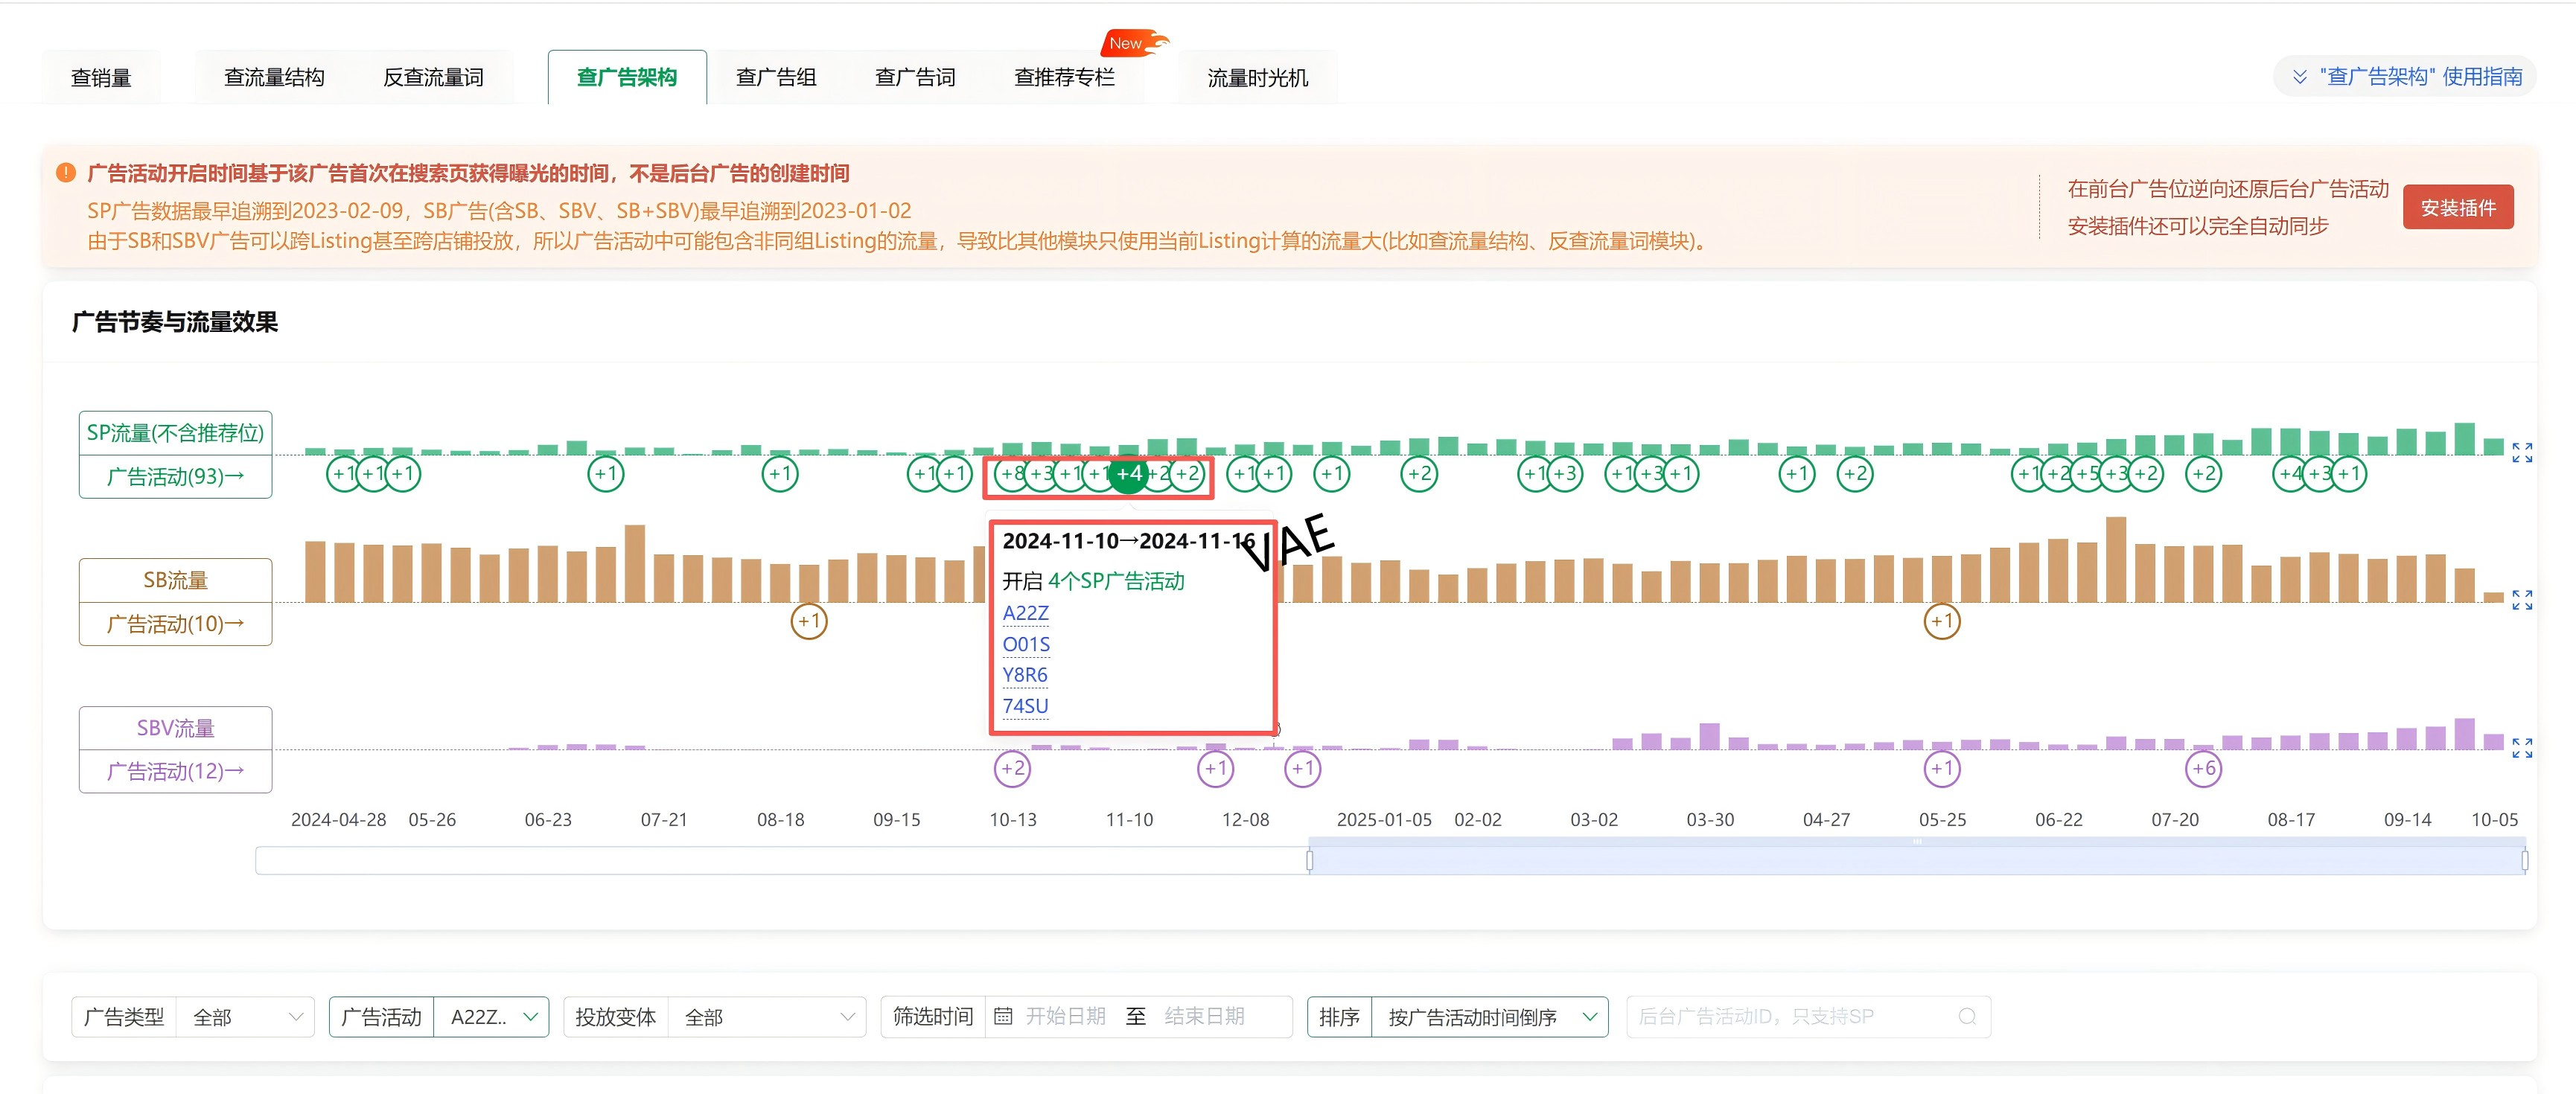Open the 广告类型 dropdown
Viewport: 2576px width, 1094px height.
245,1017
